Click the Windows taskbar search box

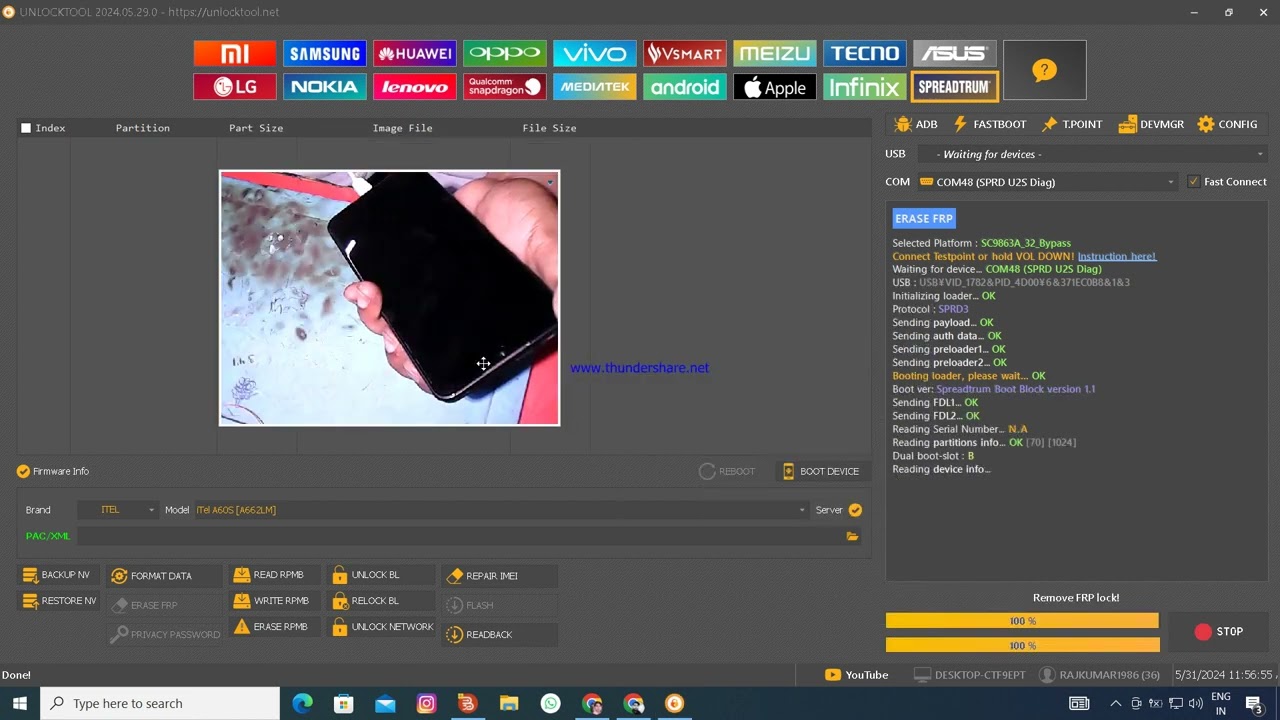tap(160, 703)
